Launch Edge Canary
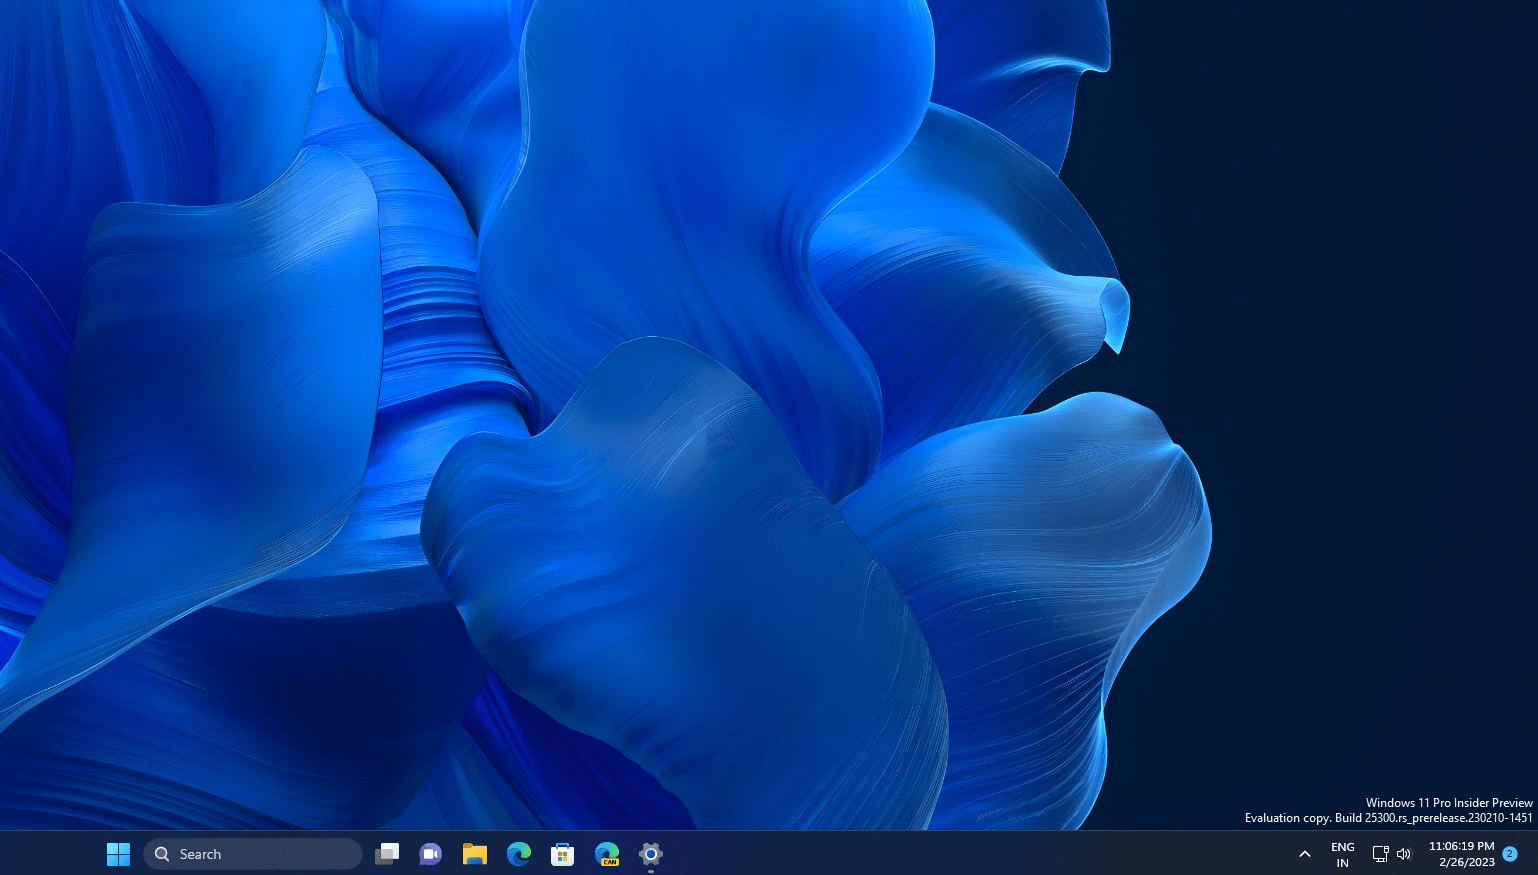This screenshot has width=1538, height=875. pyautogui.click(x=606, y=853)
